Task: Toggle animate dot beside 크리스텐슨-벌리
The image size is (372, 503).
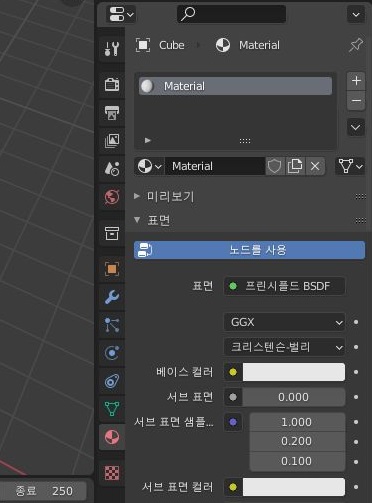Action: (x=356, y=347)
